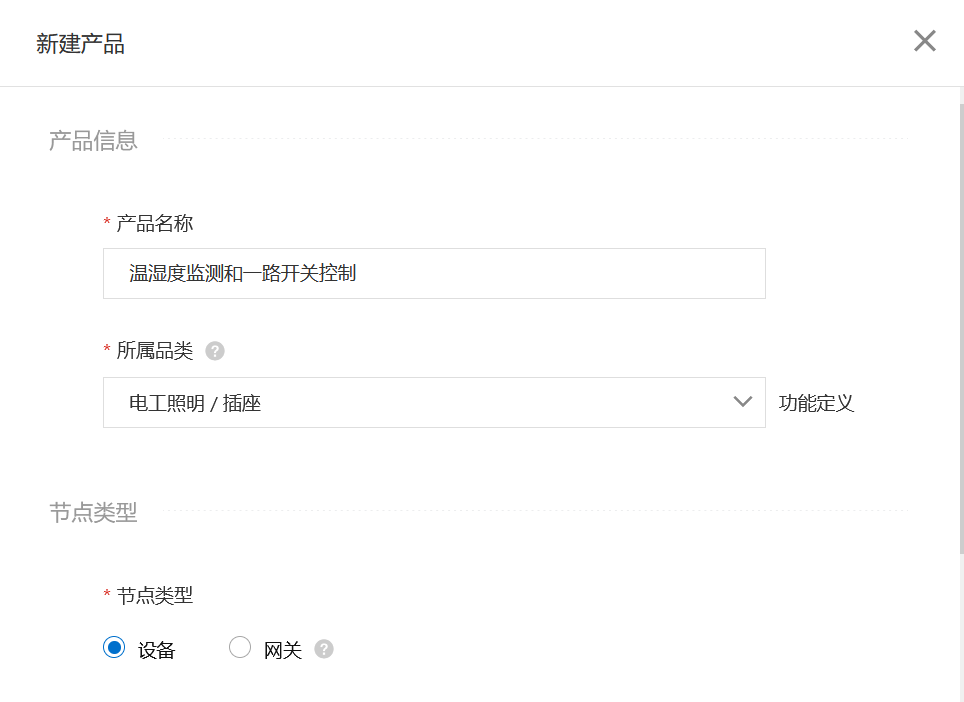Image resolution: width=964 pixels, height=702 pixels.
Task: Open the 功能定义 link
Action: (x=816, y=403)
